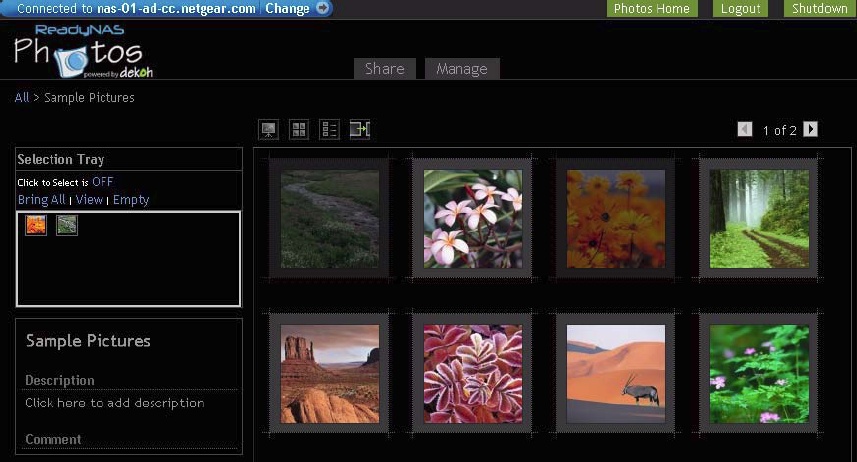Open the orange flowers photo
The height and width of the screenshot is (462, 857).
[x=616, y=219]
